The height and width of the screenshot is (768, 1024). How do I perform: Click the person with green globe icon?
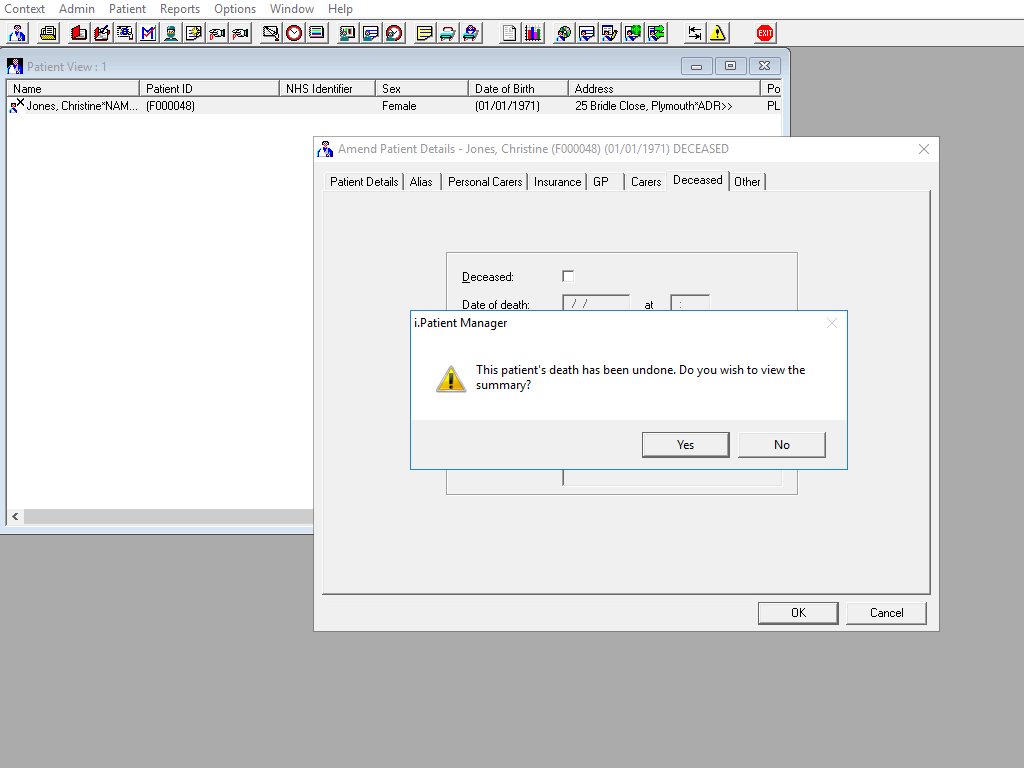[633, 33]
